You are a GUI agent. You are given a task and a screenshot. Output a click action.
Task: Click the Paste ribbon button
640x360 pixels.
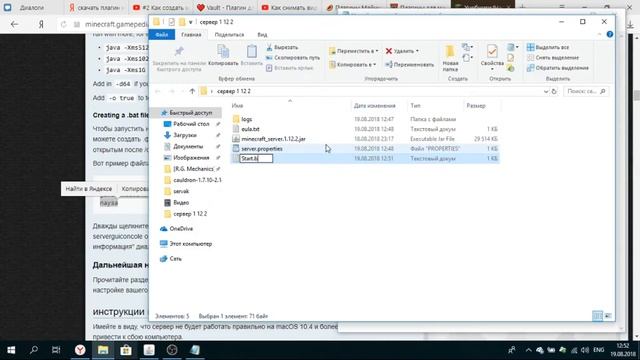point(251,55)
